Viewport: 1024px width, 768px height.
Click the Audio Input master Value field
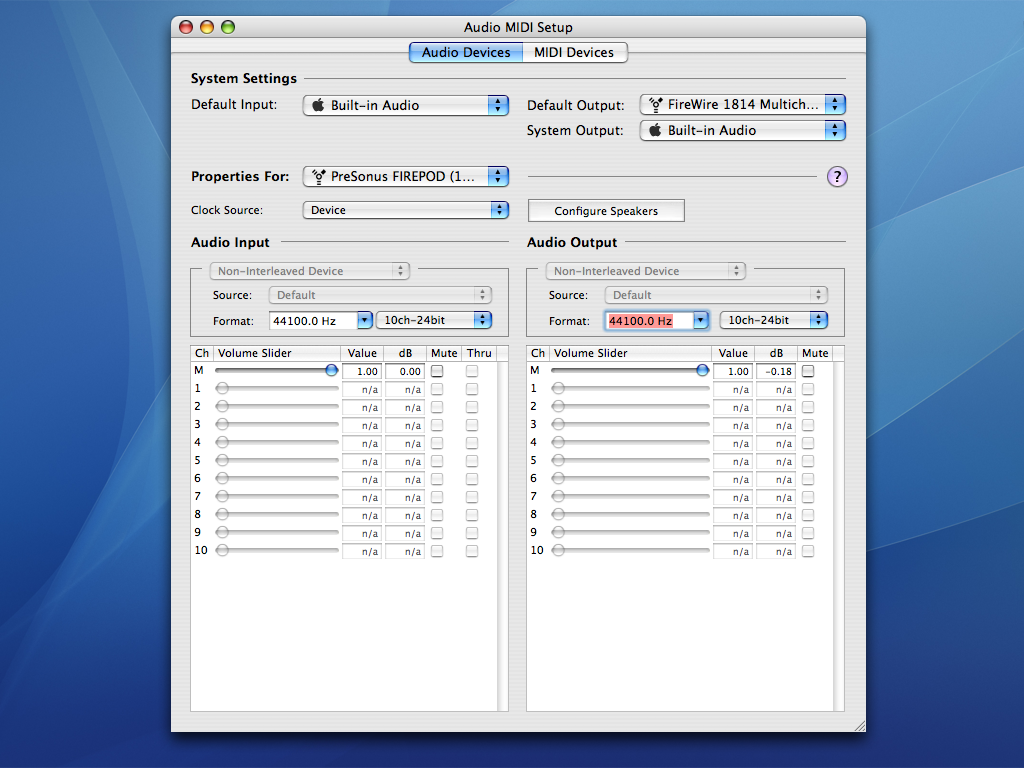point(362,371)
